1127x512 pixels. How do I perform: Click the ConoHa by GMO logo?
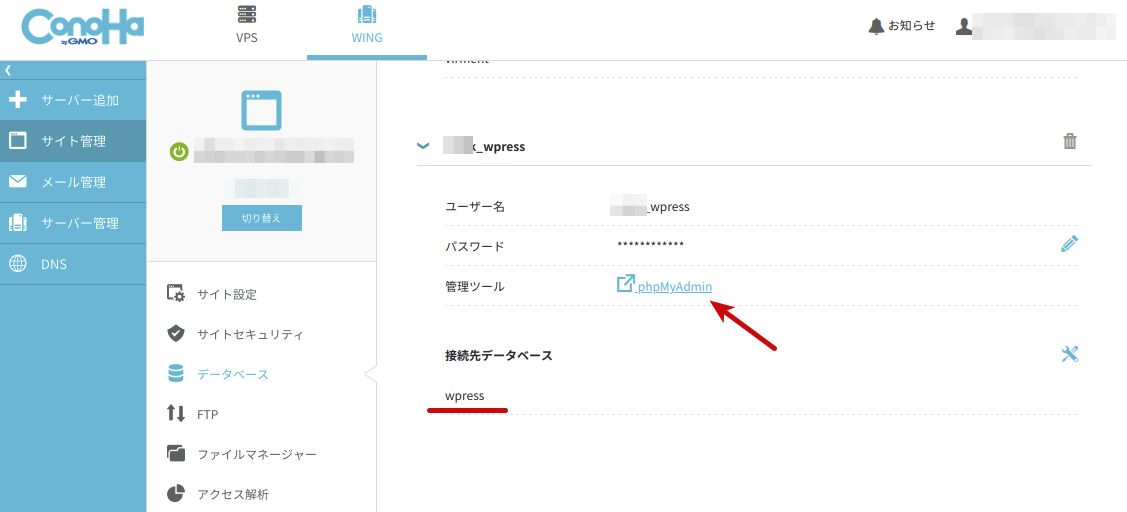pos(83,29)
